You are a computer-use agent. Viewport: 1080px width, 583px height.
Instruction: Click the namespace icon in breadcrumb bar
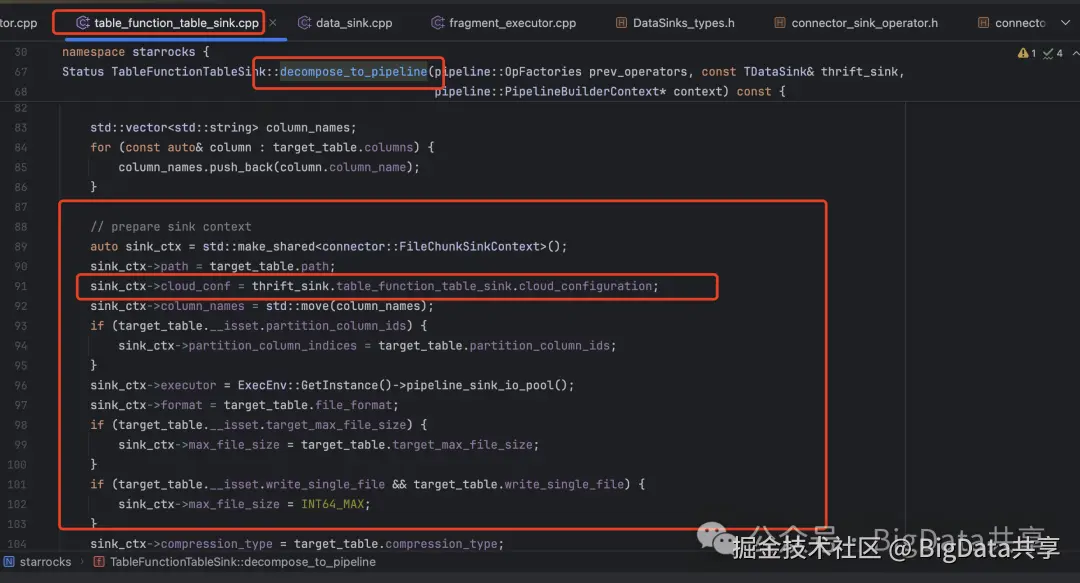(x=9, y=562)
